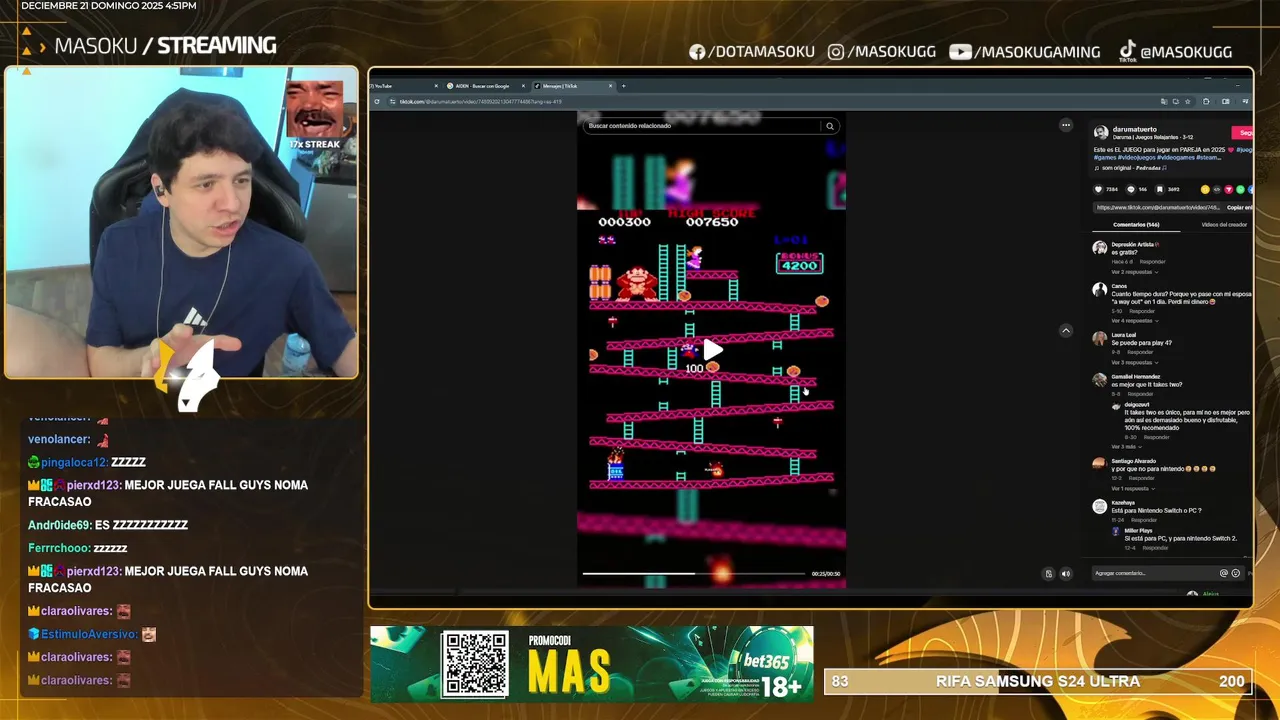This screenshot has height=720, width=1280.
Task: Click chat username 'Andr0ide69'
Action: 58,525
